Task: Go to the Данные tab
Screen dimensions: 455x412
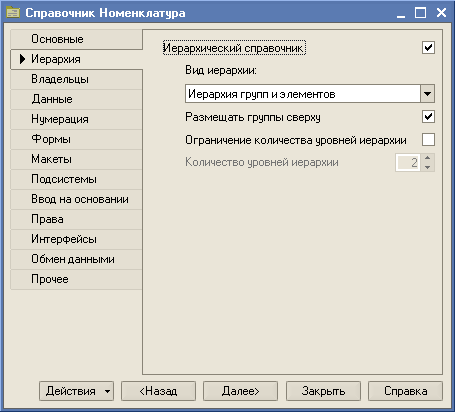Action: coord(77,99)
